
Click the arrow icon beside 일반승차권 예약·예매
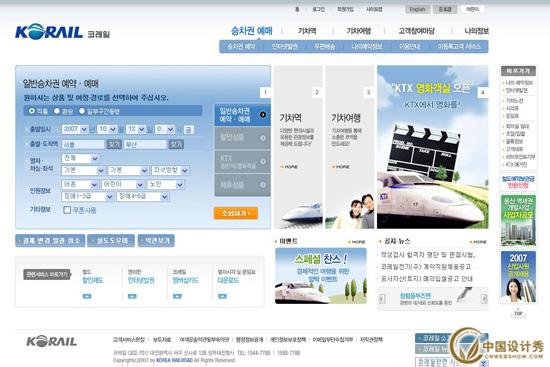[263, 114]
